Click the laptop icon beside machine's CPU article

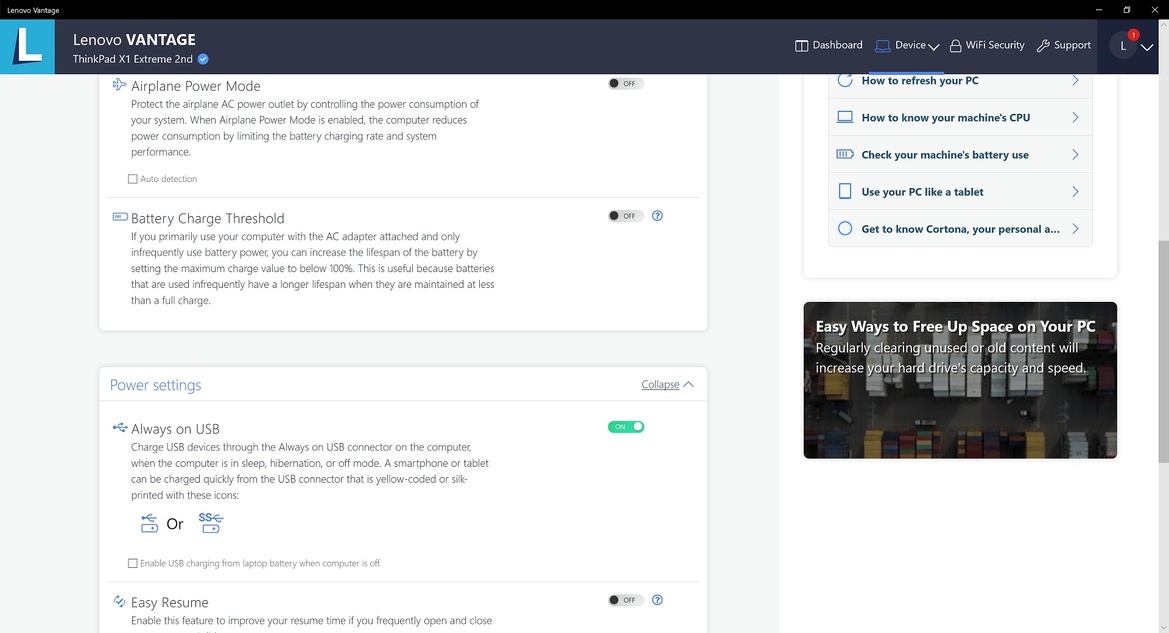click(845, 117)
